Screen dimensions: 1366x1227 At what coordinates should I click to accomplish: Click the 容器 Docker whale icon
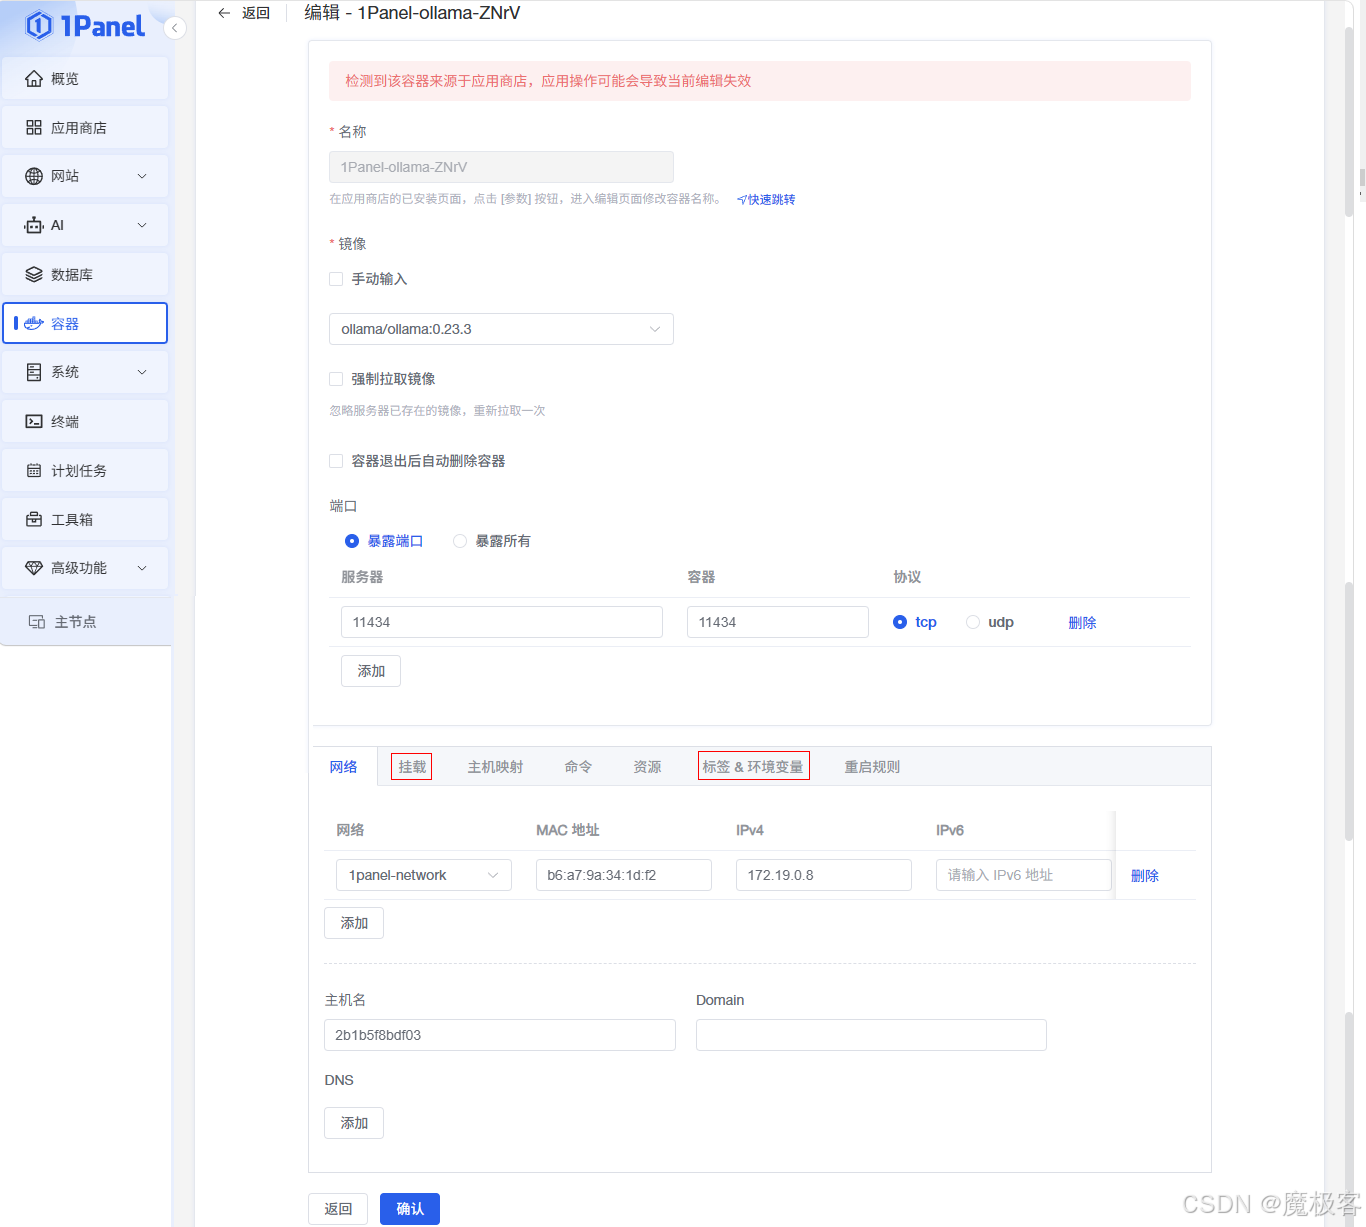point(34,324)
